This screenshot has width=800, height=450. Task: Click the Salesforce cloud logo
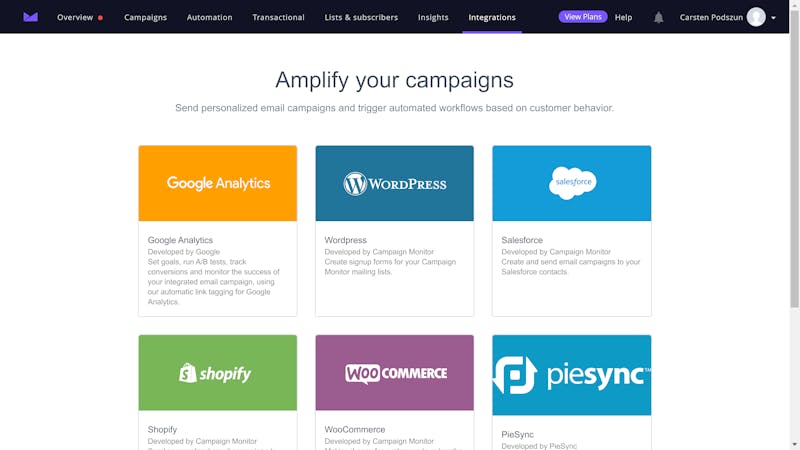(572, 183)
